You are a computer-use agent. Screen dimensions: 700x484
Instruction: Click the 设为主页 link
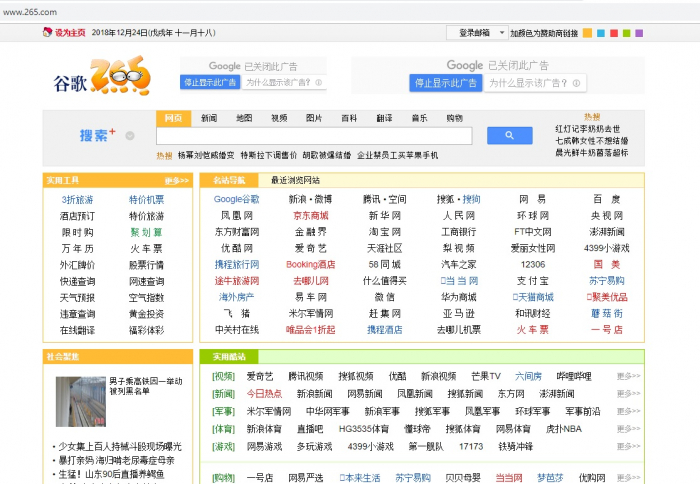click(x=70, y=33)
